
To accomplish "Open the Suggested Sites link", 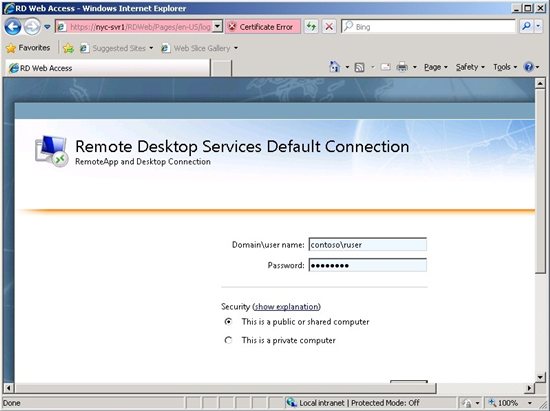I will tap(116, 48).
